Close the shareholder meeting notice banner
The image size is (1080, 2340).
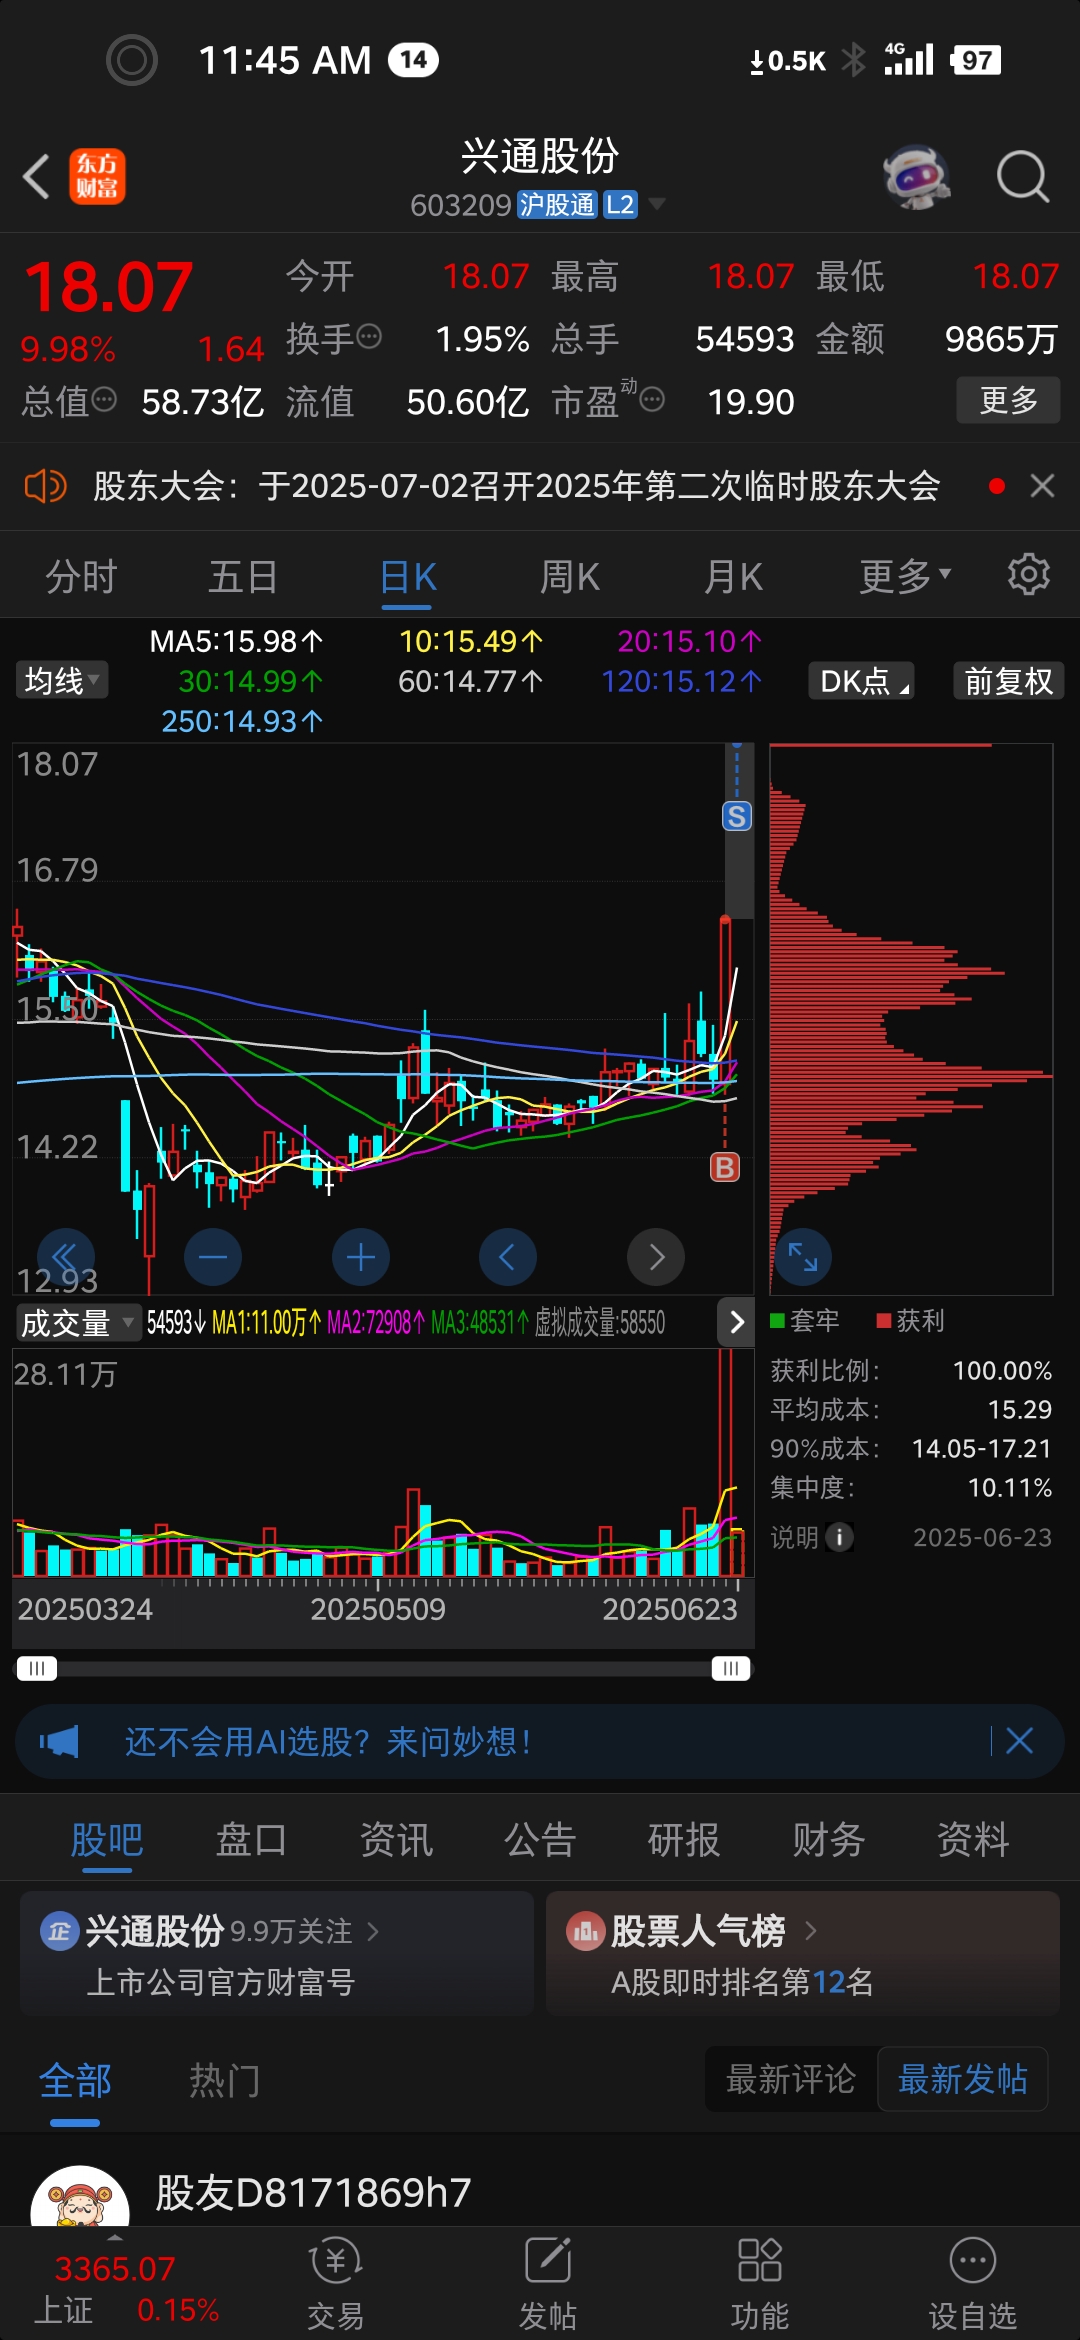[x=1042, y=486]
